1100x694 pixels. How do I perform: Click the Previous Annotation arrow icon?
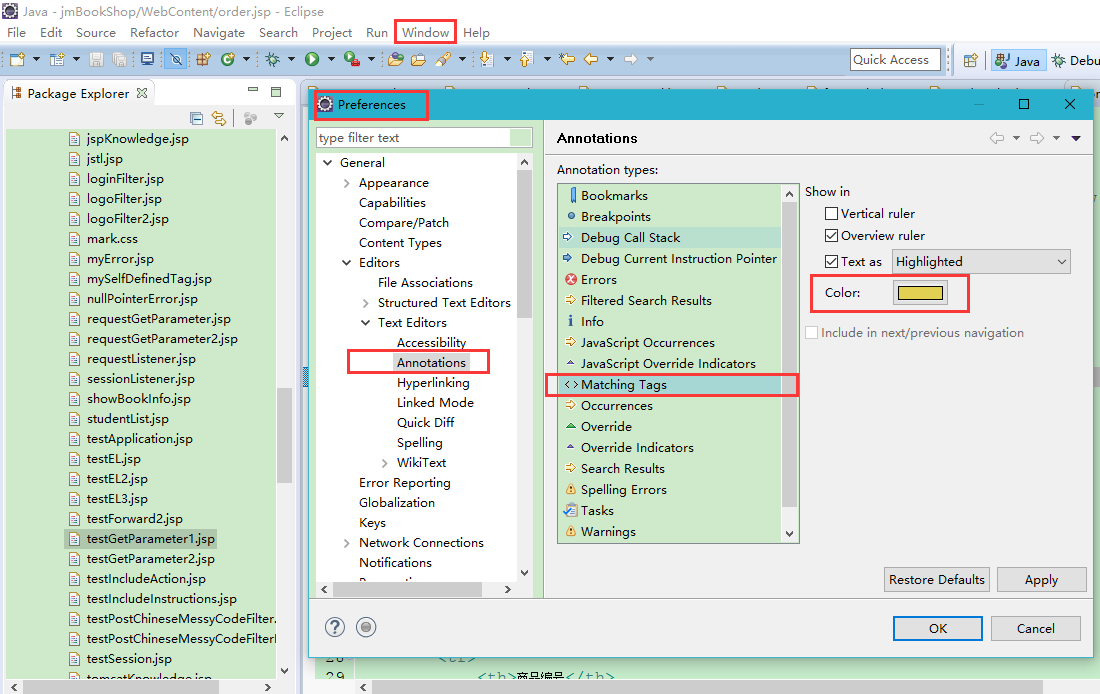click(526, 60)
